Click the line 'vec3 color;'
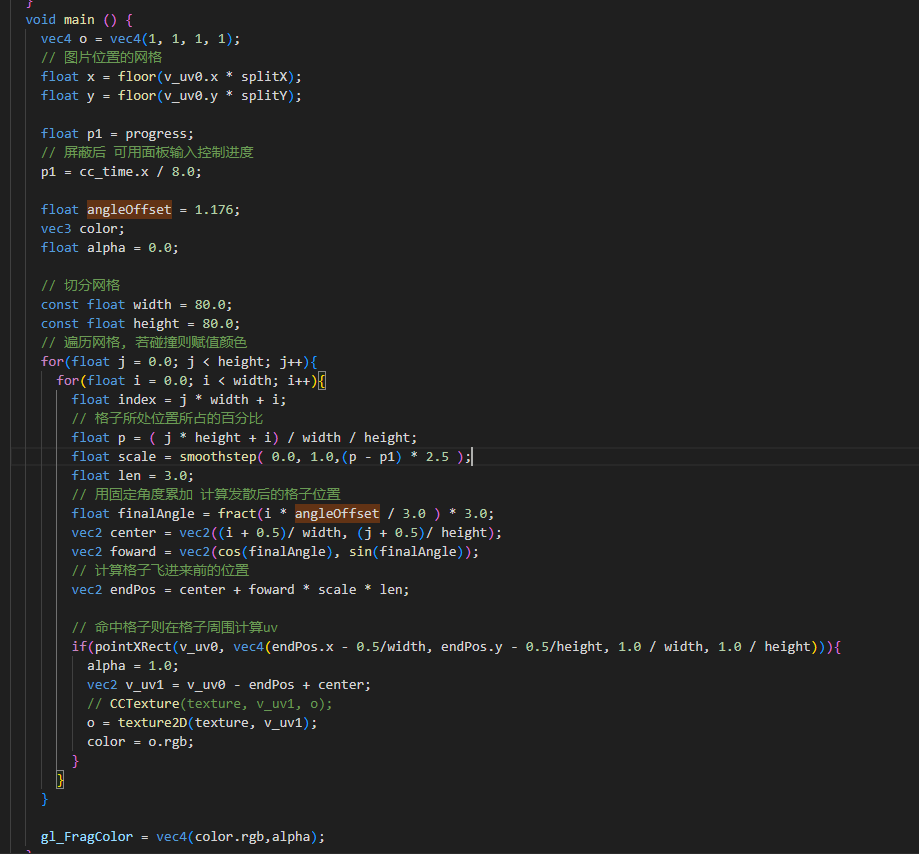The image size is (919, 854). (83, 229)
